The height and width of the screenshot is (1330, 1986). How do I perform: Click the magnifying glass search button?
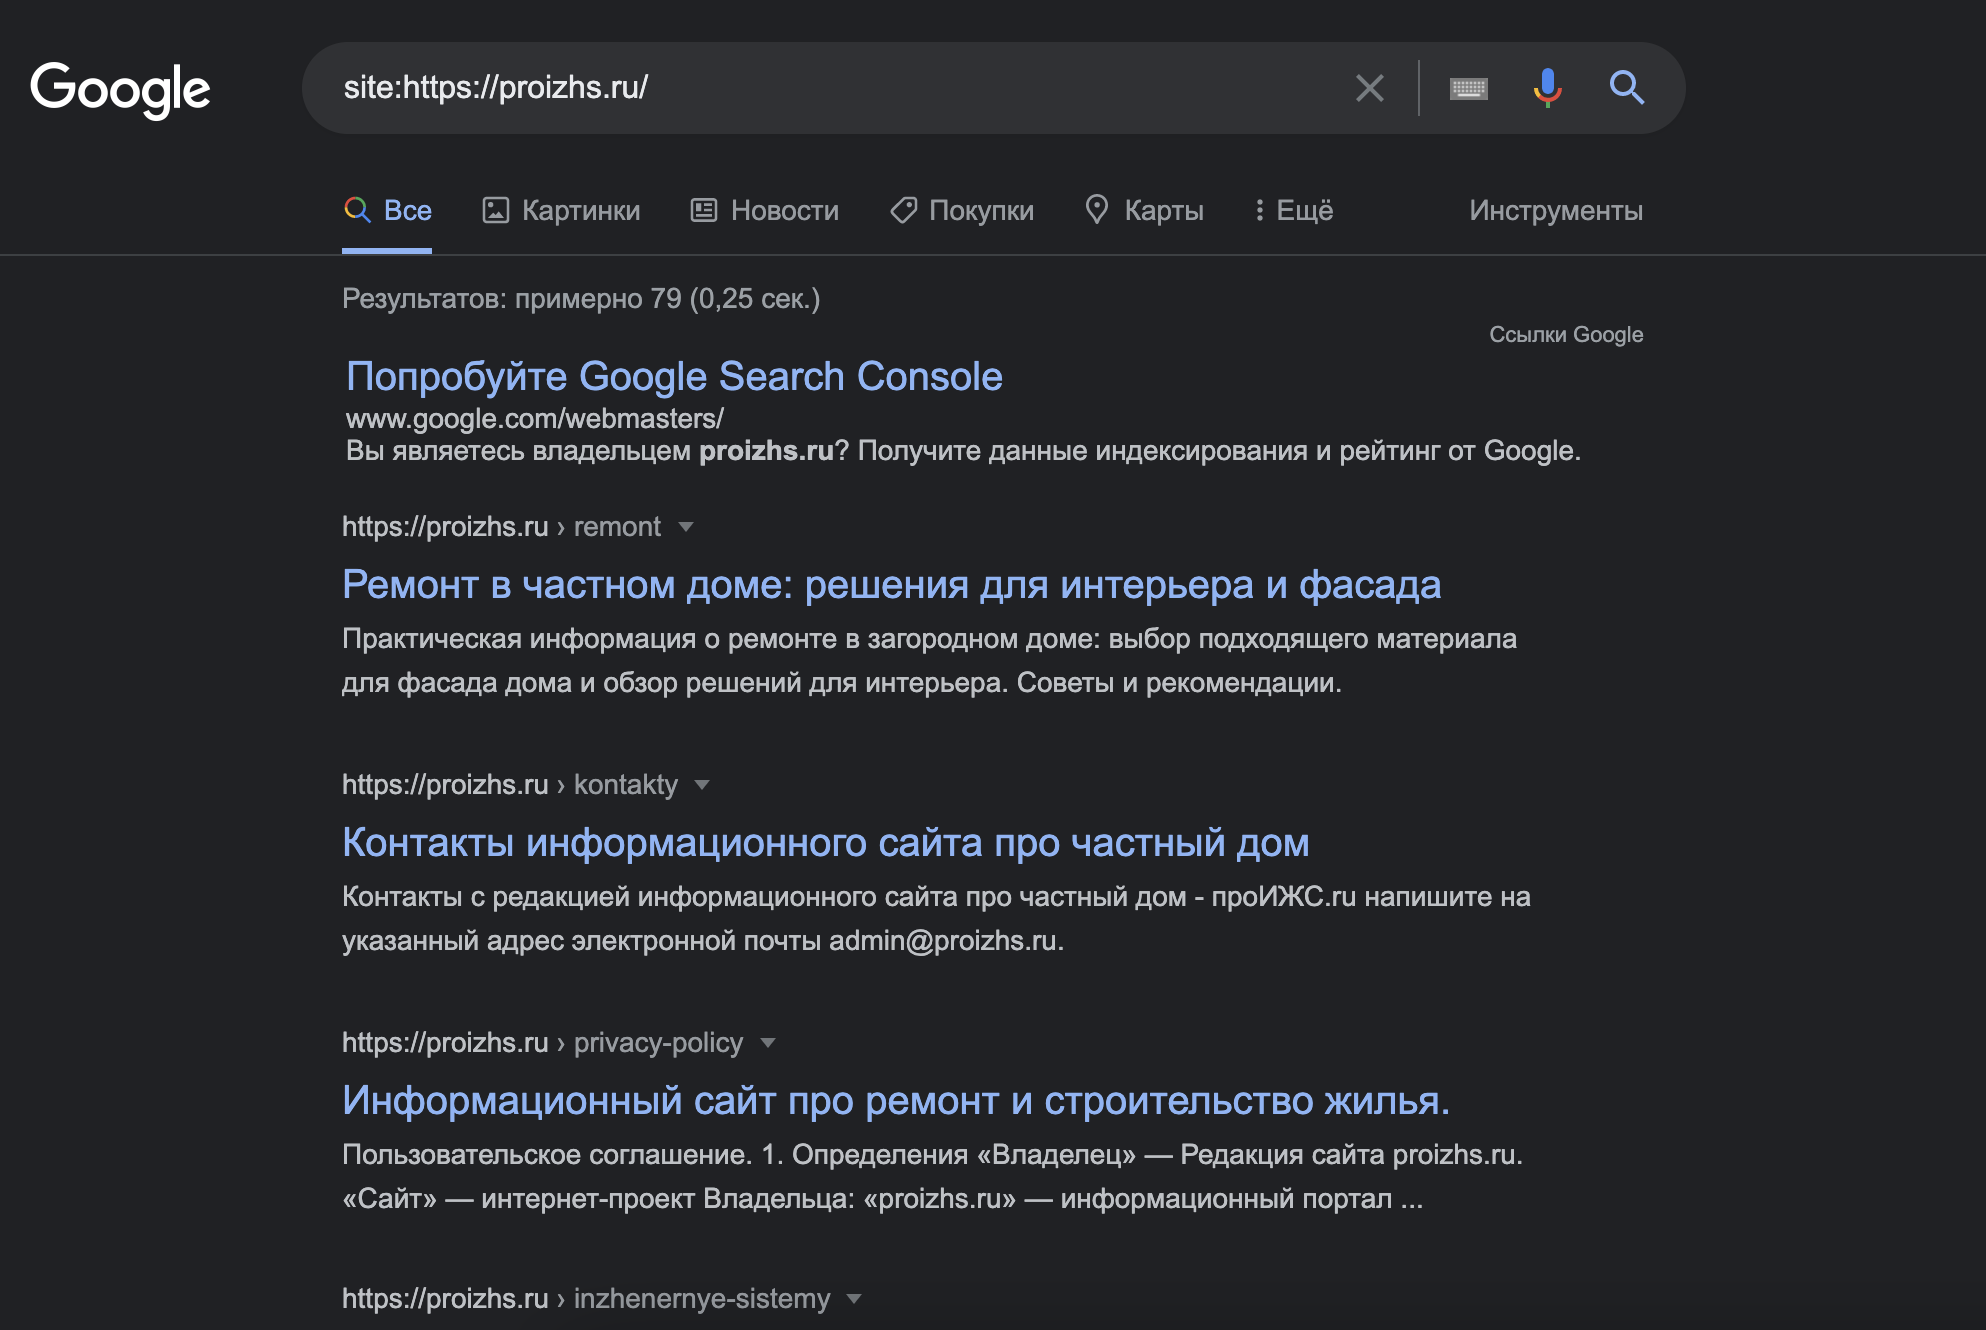click(x=1626, y=88)
